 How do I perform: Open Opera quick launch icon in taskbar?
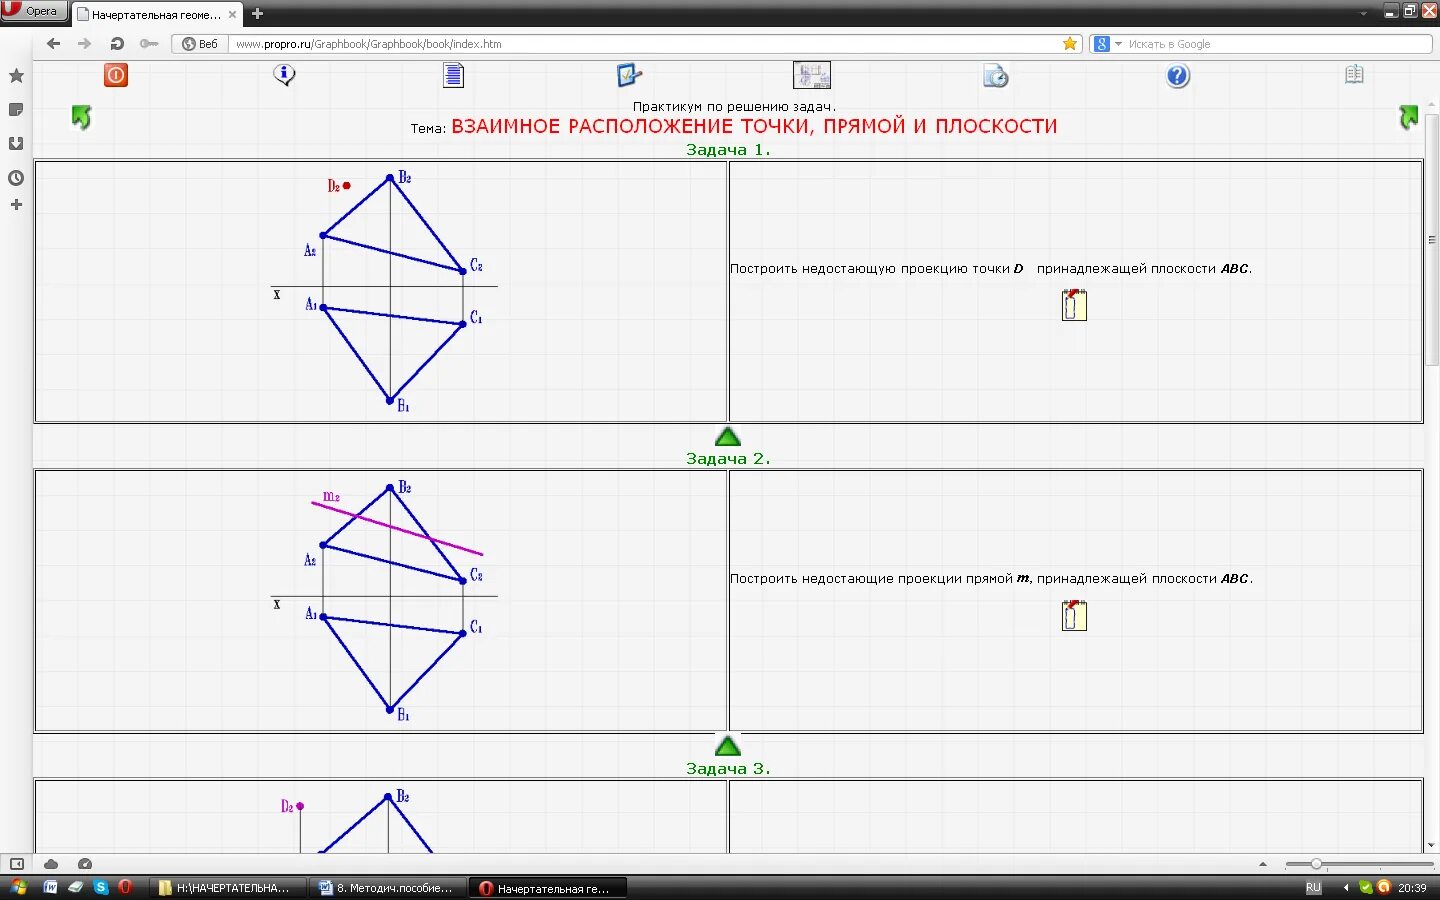click(125, 887)
